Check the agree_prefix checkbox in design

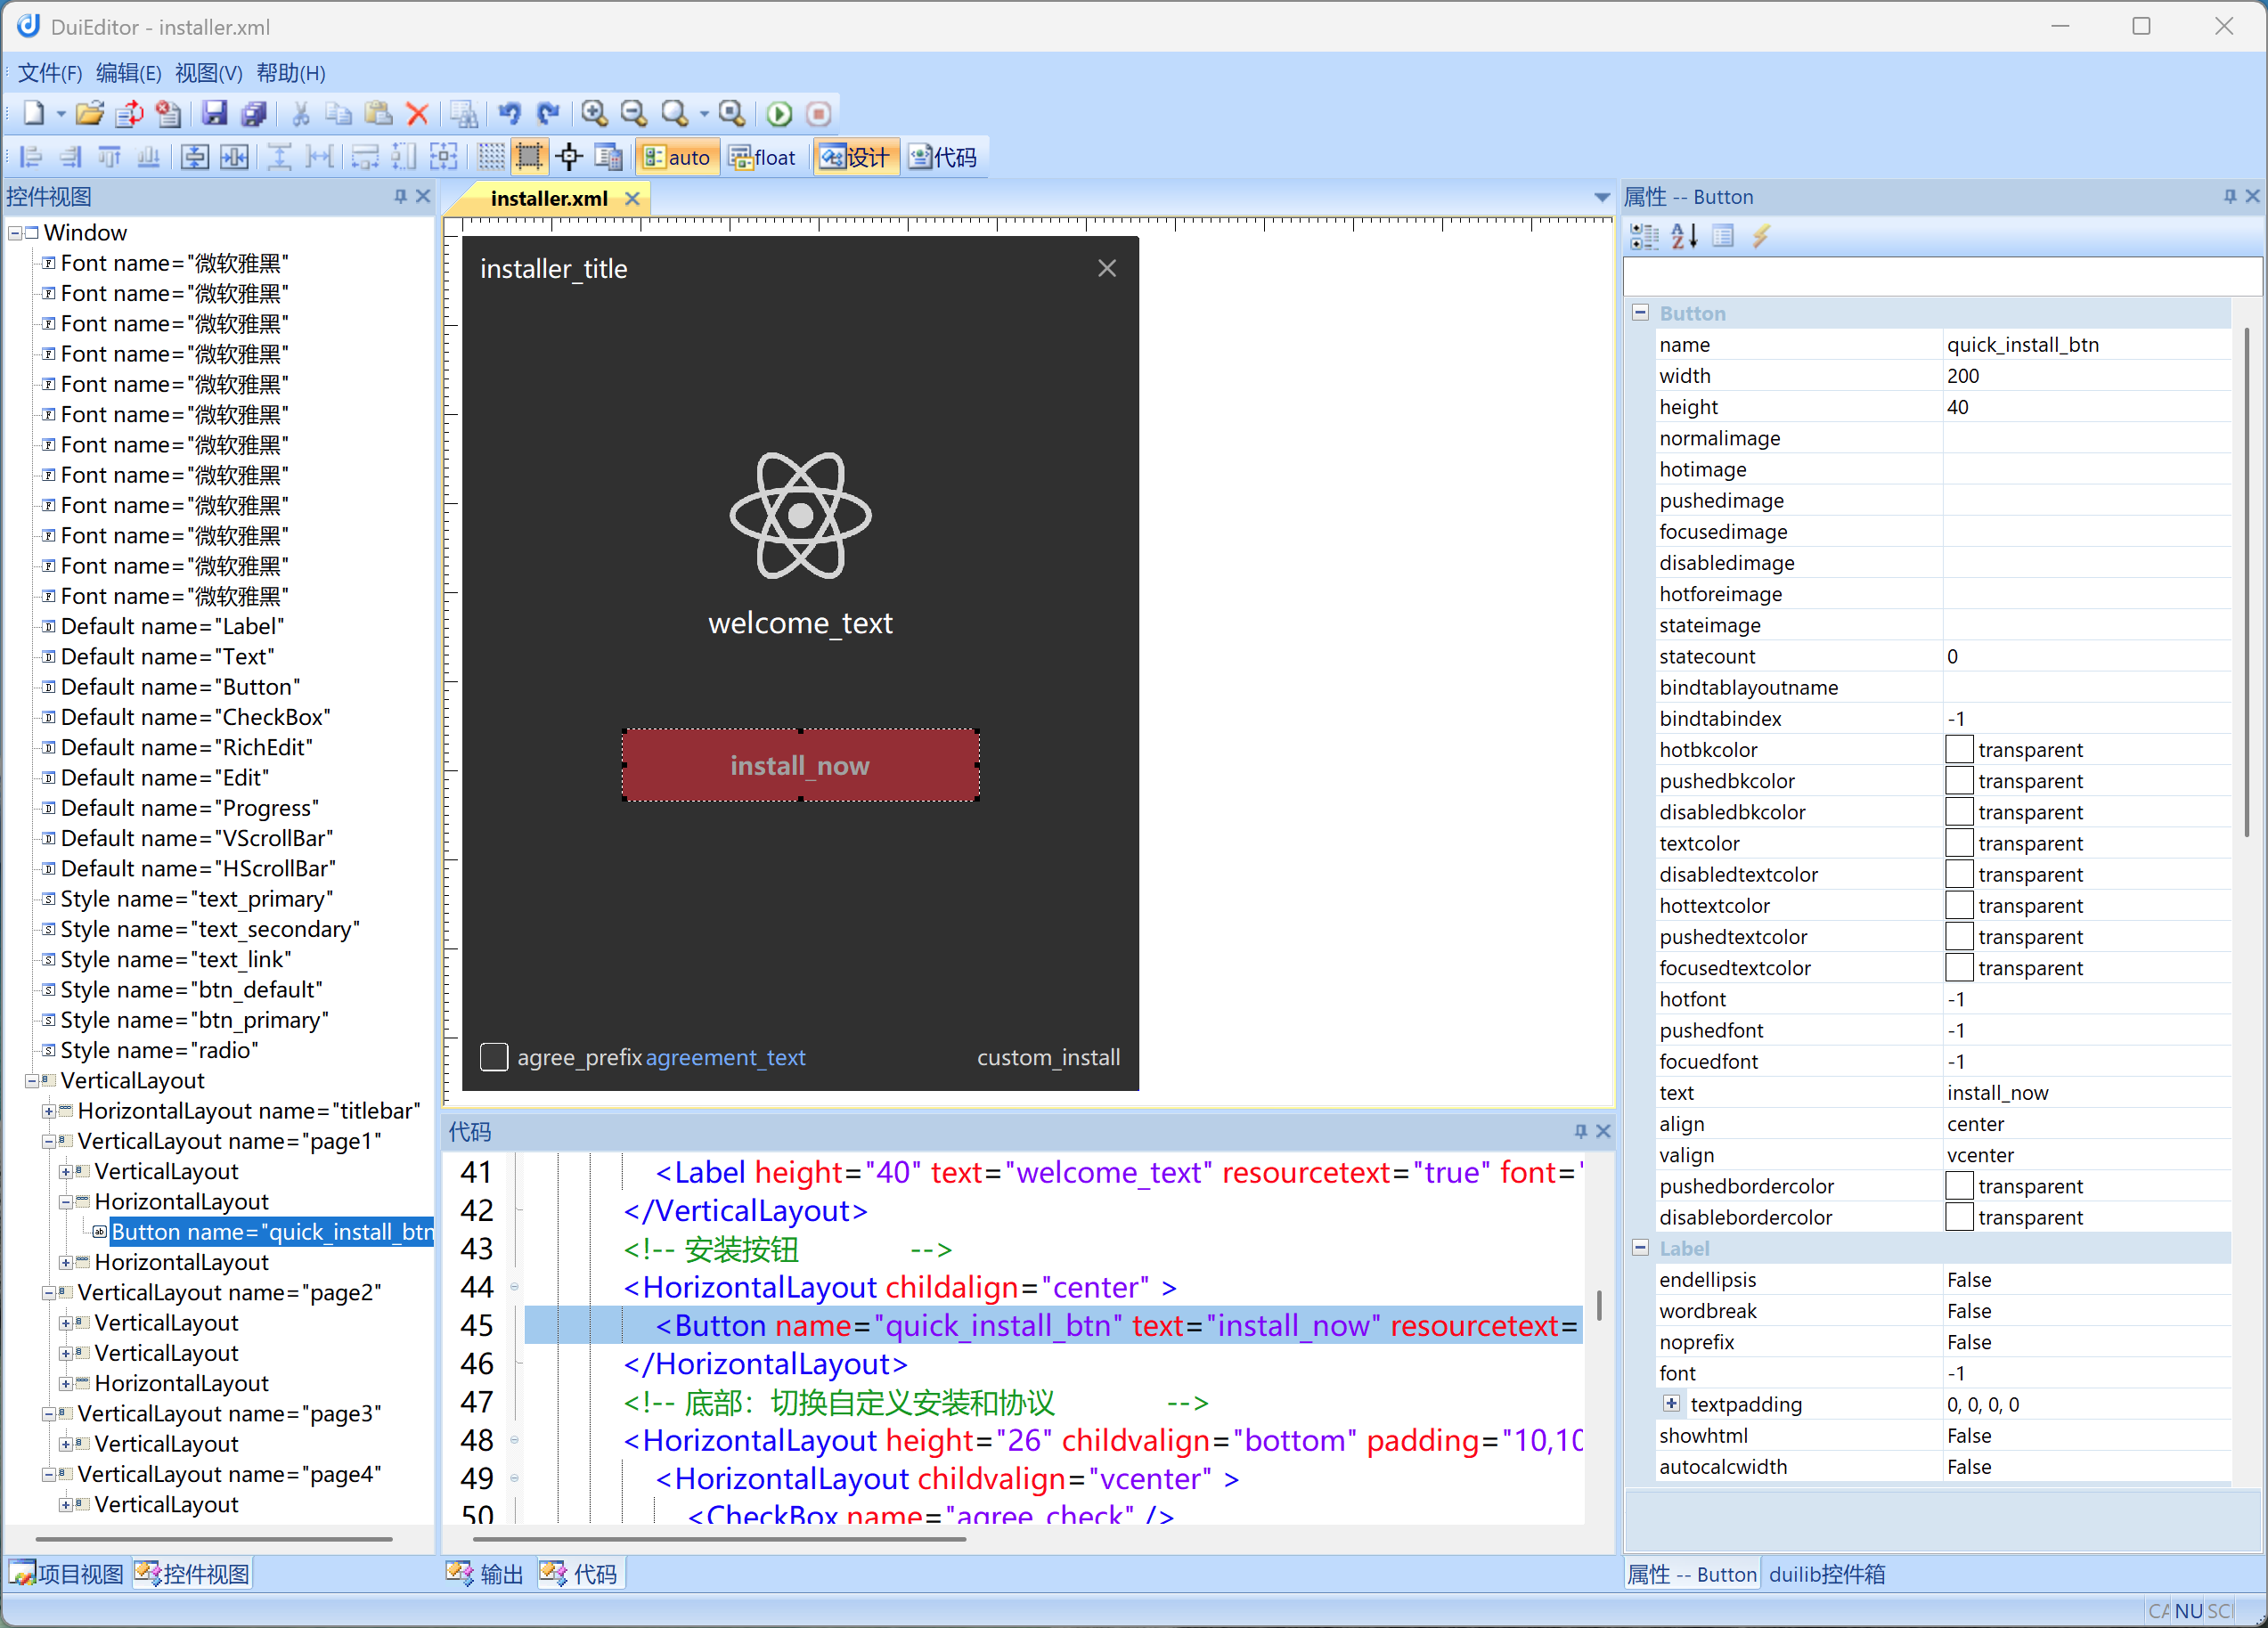(x=494, y=1057)
